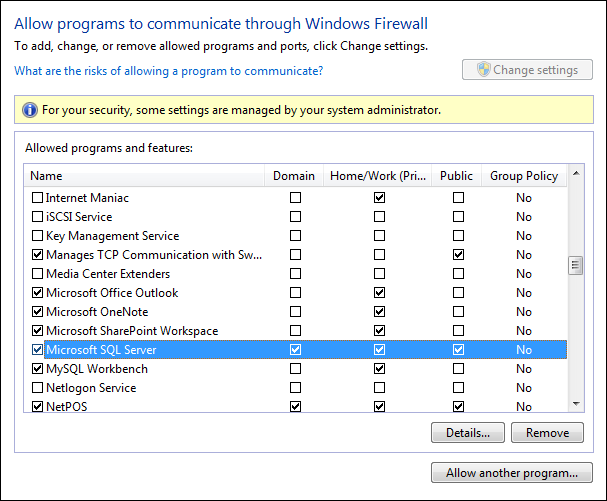Uncheck Public checkbox for NetPOS
Screen dimensions: 607x501
pos(458,406)
